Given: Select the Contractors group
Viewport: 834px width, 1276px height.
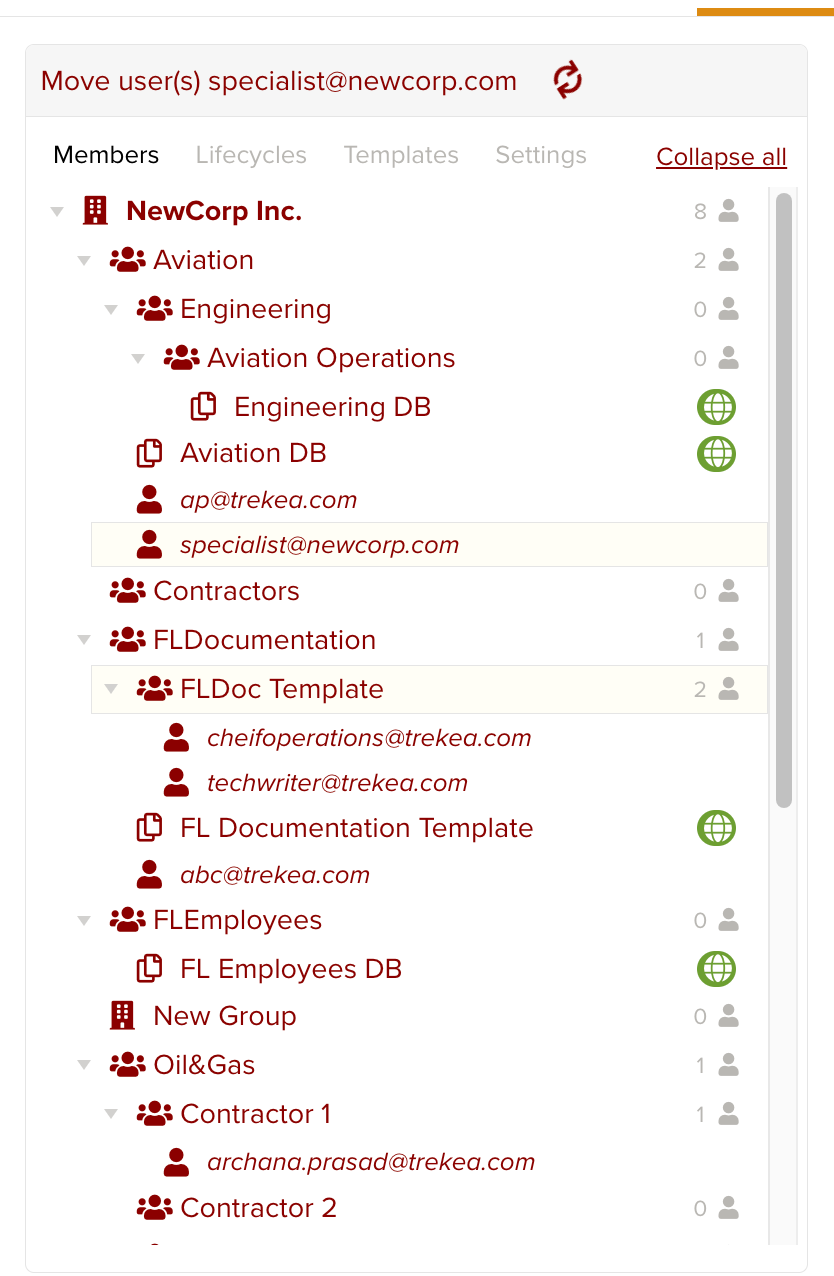Looking at the screenshot, I should 226,591.
